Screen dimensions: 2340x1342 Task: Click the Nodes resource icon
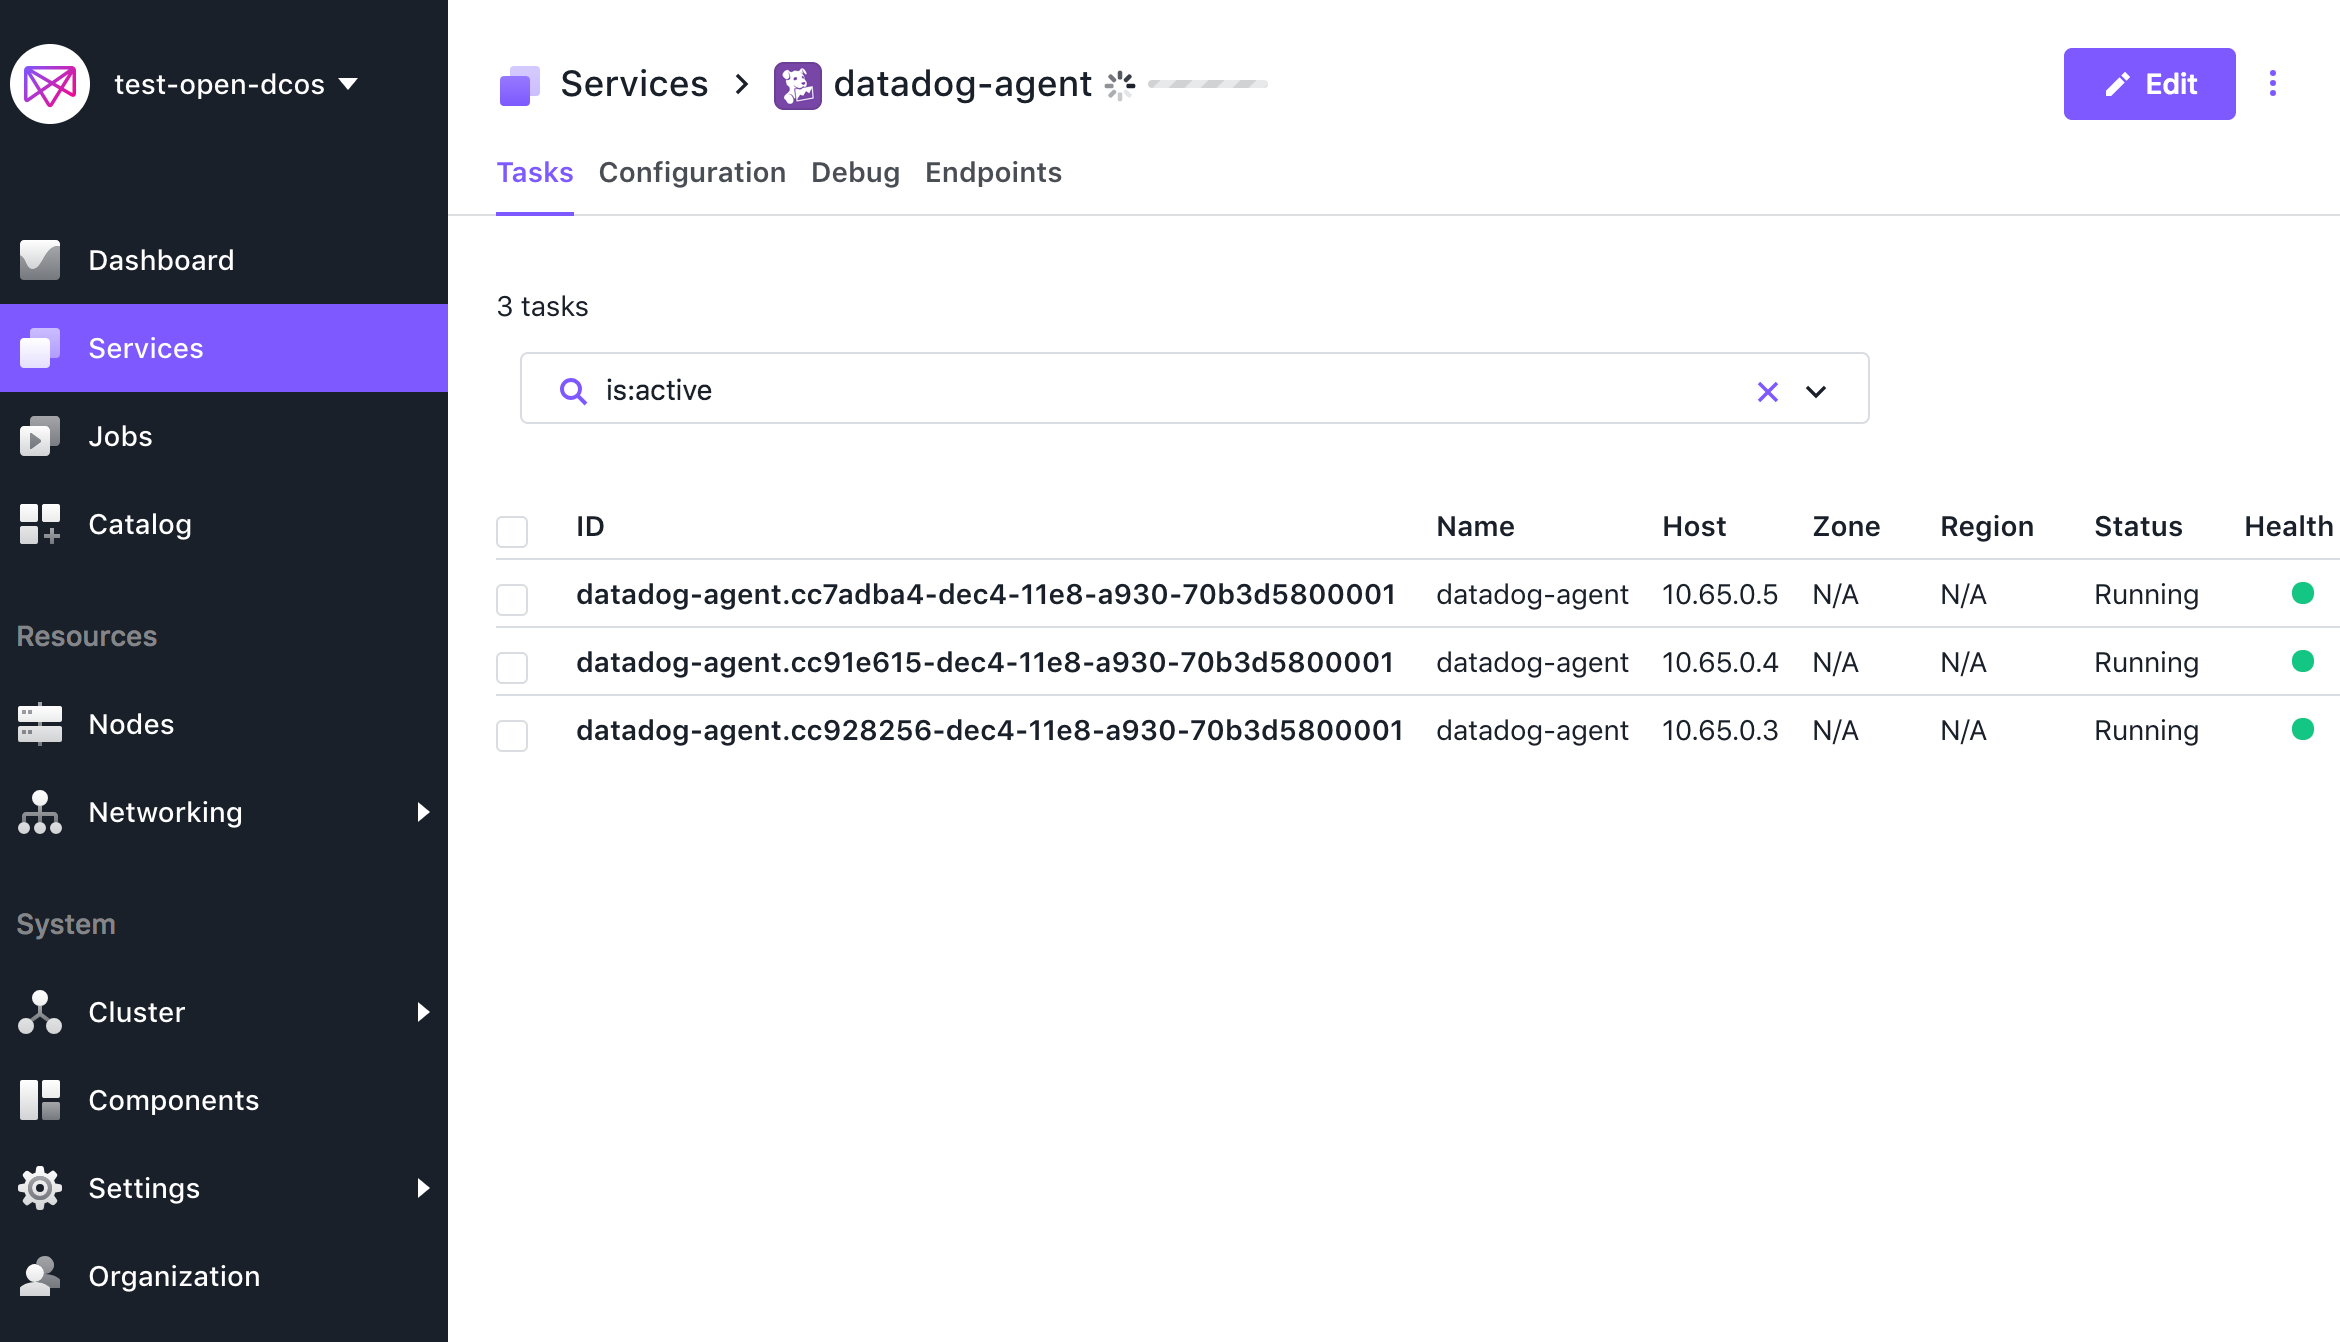[x=39, y=723]
